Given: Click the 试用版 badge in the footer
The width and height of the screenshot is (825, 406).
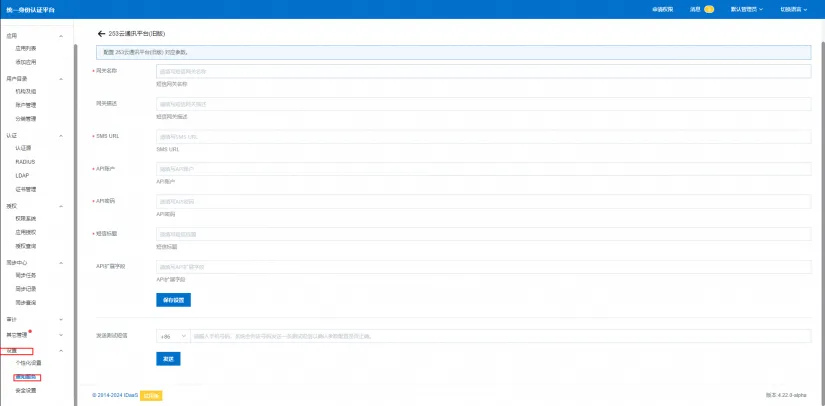Looking at the screenshot, I should tap(151, 395).
